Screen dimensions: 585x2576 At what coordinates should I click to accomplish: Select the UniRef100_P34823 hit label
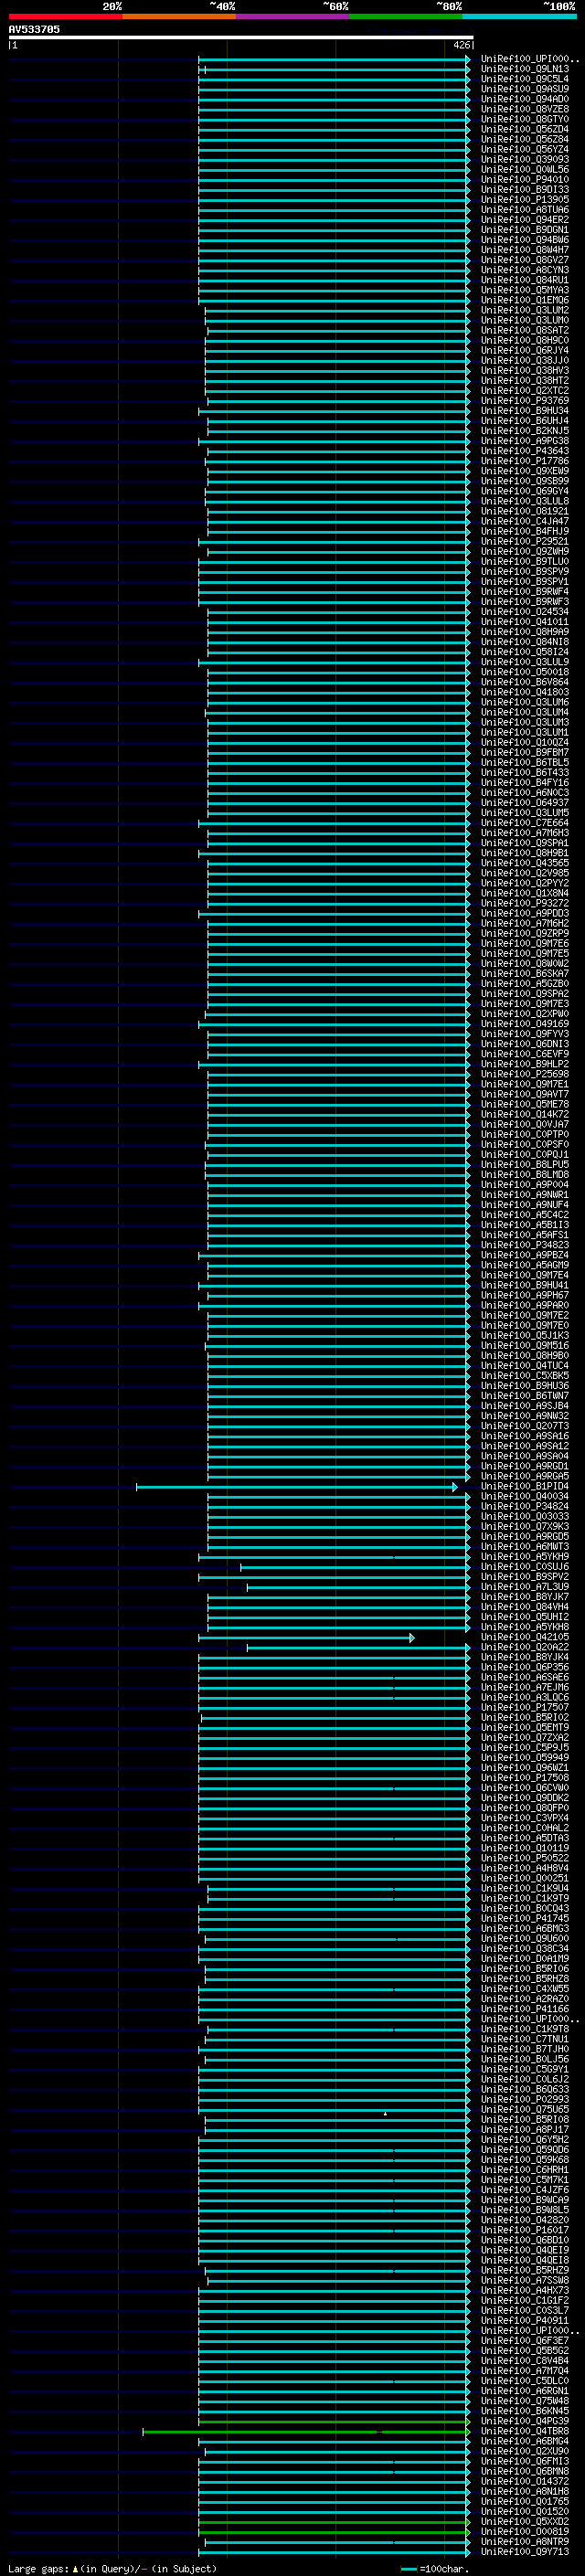point(524,1245)
